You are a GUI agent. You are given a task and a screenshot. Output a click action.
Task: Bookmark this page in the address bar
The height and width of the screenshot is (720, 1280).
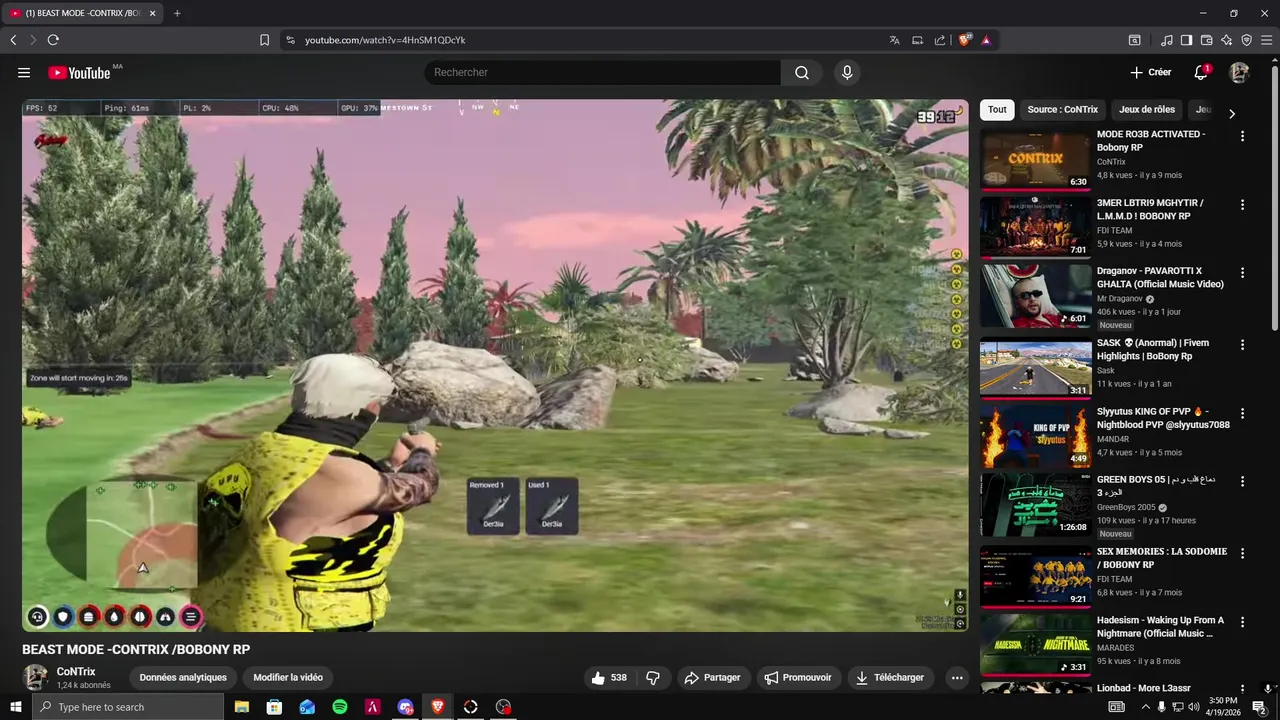pos(264,40)
